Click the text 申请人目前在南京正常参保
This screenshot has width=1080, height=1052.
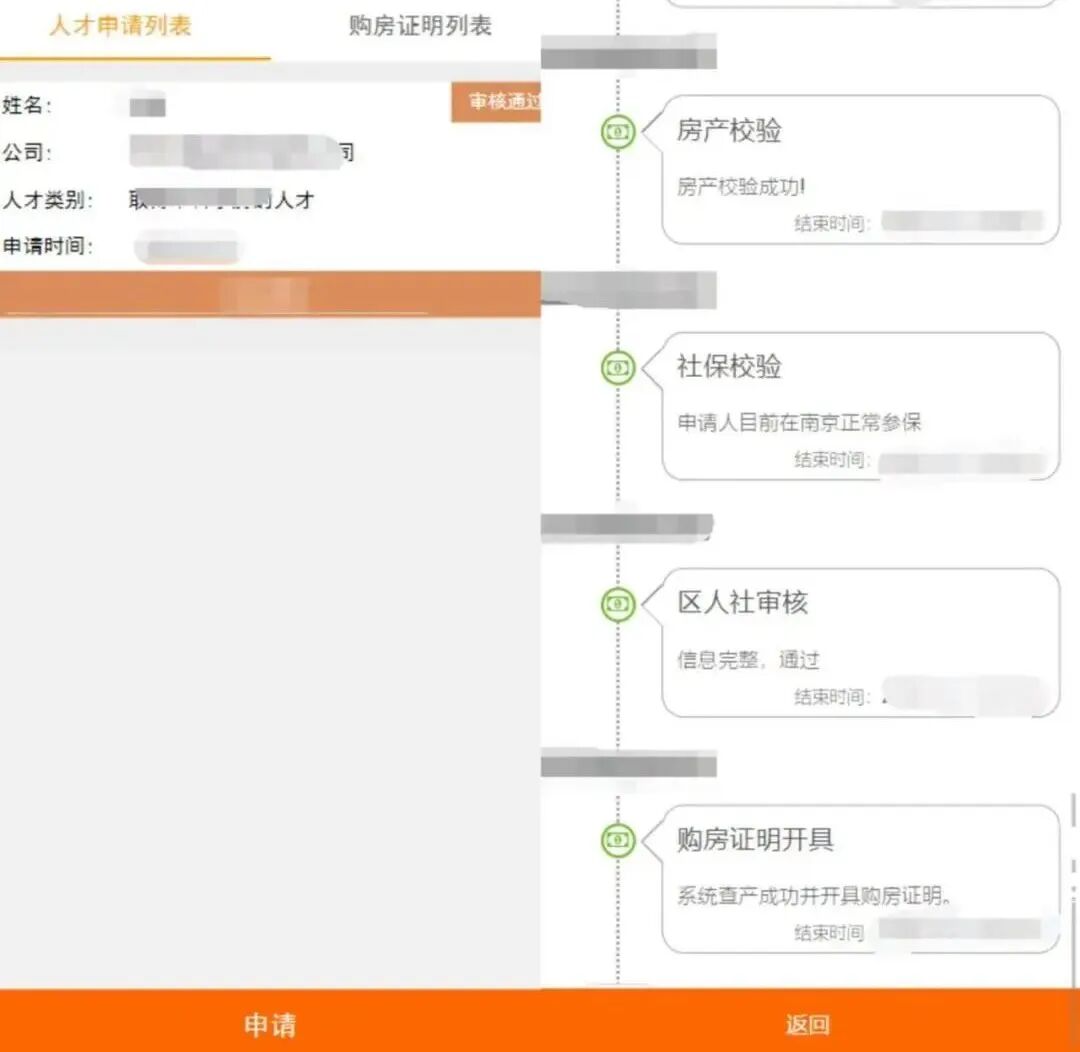pyautogui.click(x=799, y=422)
